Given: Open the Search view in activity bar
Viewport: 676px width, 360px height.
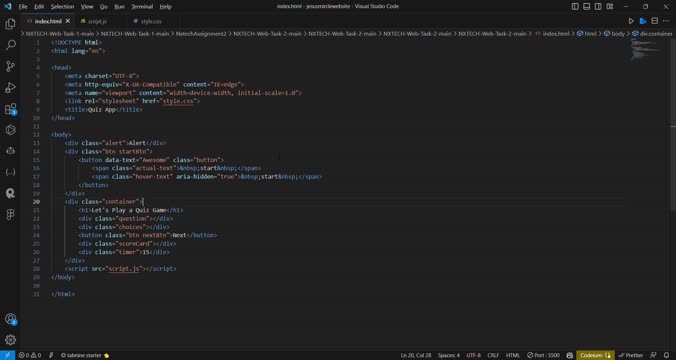Looking at the screenshot, I should point(10,45).
